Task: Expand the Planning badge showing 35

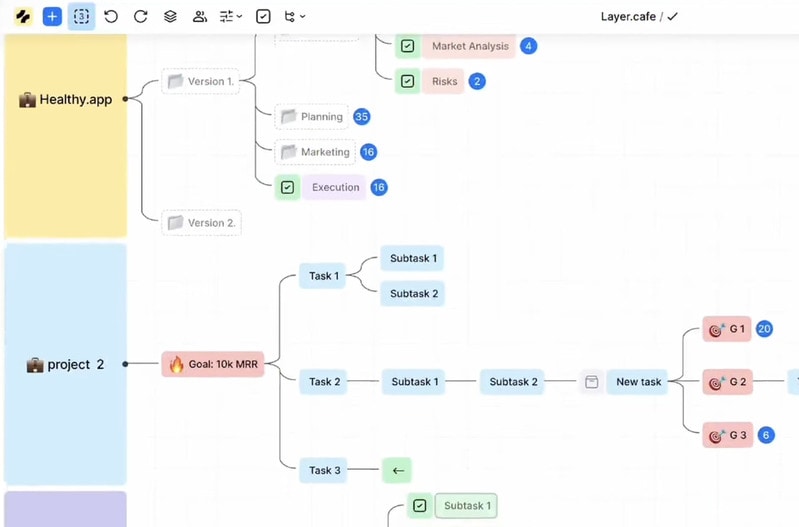Action: tap(362, 117)
